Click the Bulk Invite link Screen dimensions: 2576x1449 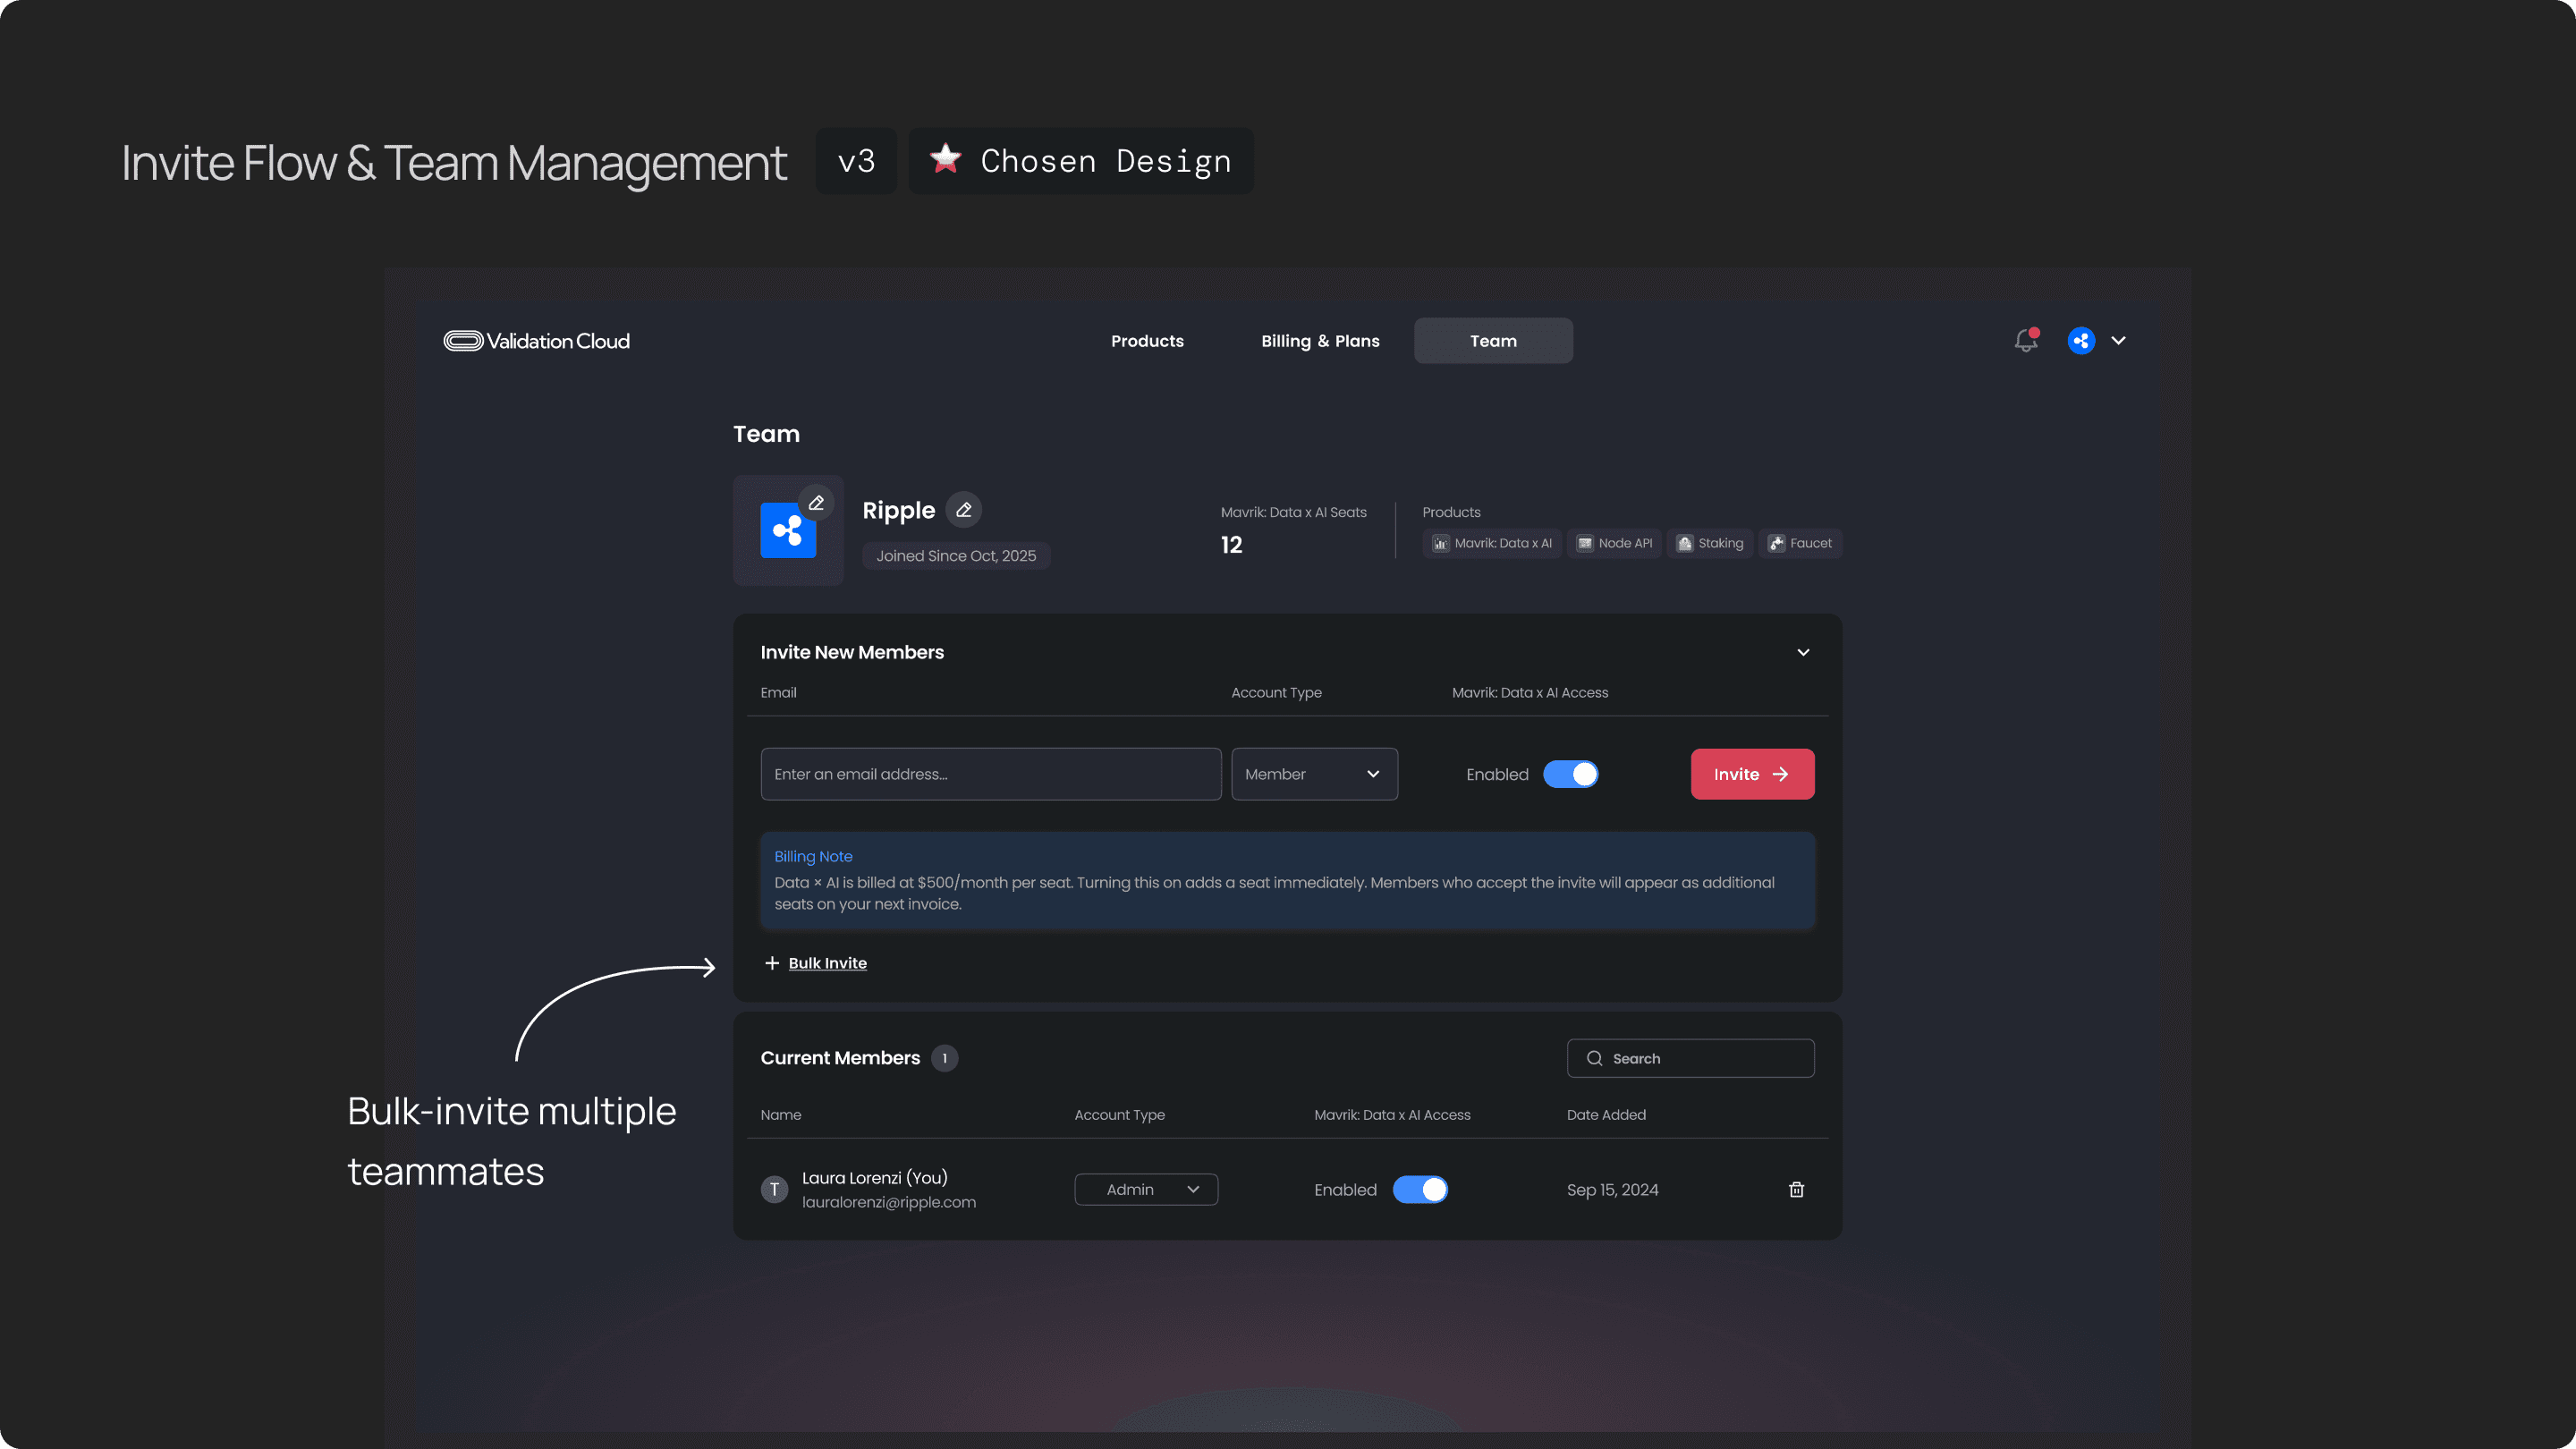point(827,963)
